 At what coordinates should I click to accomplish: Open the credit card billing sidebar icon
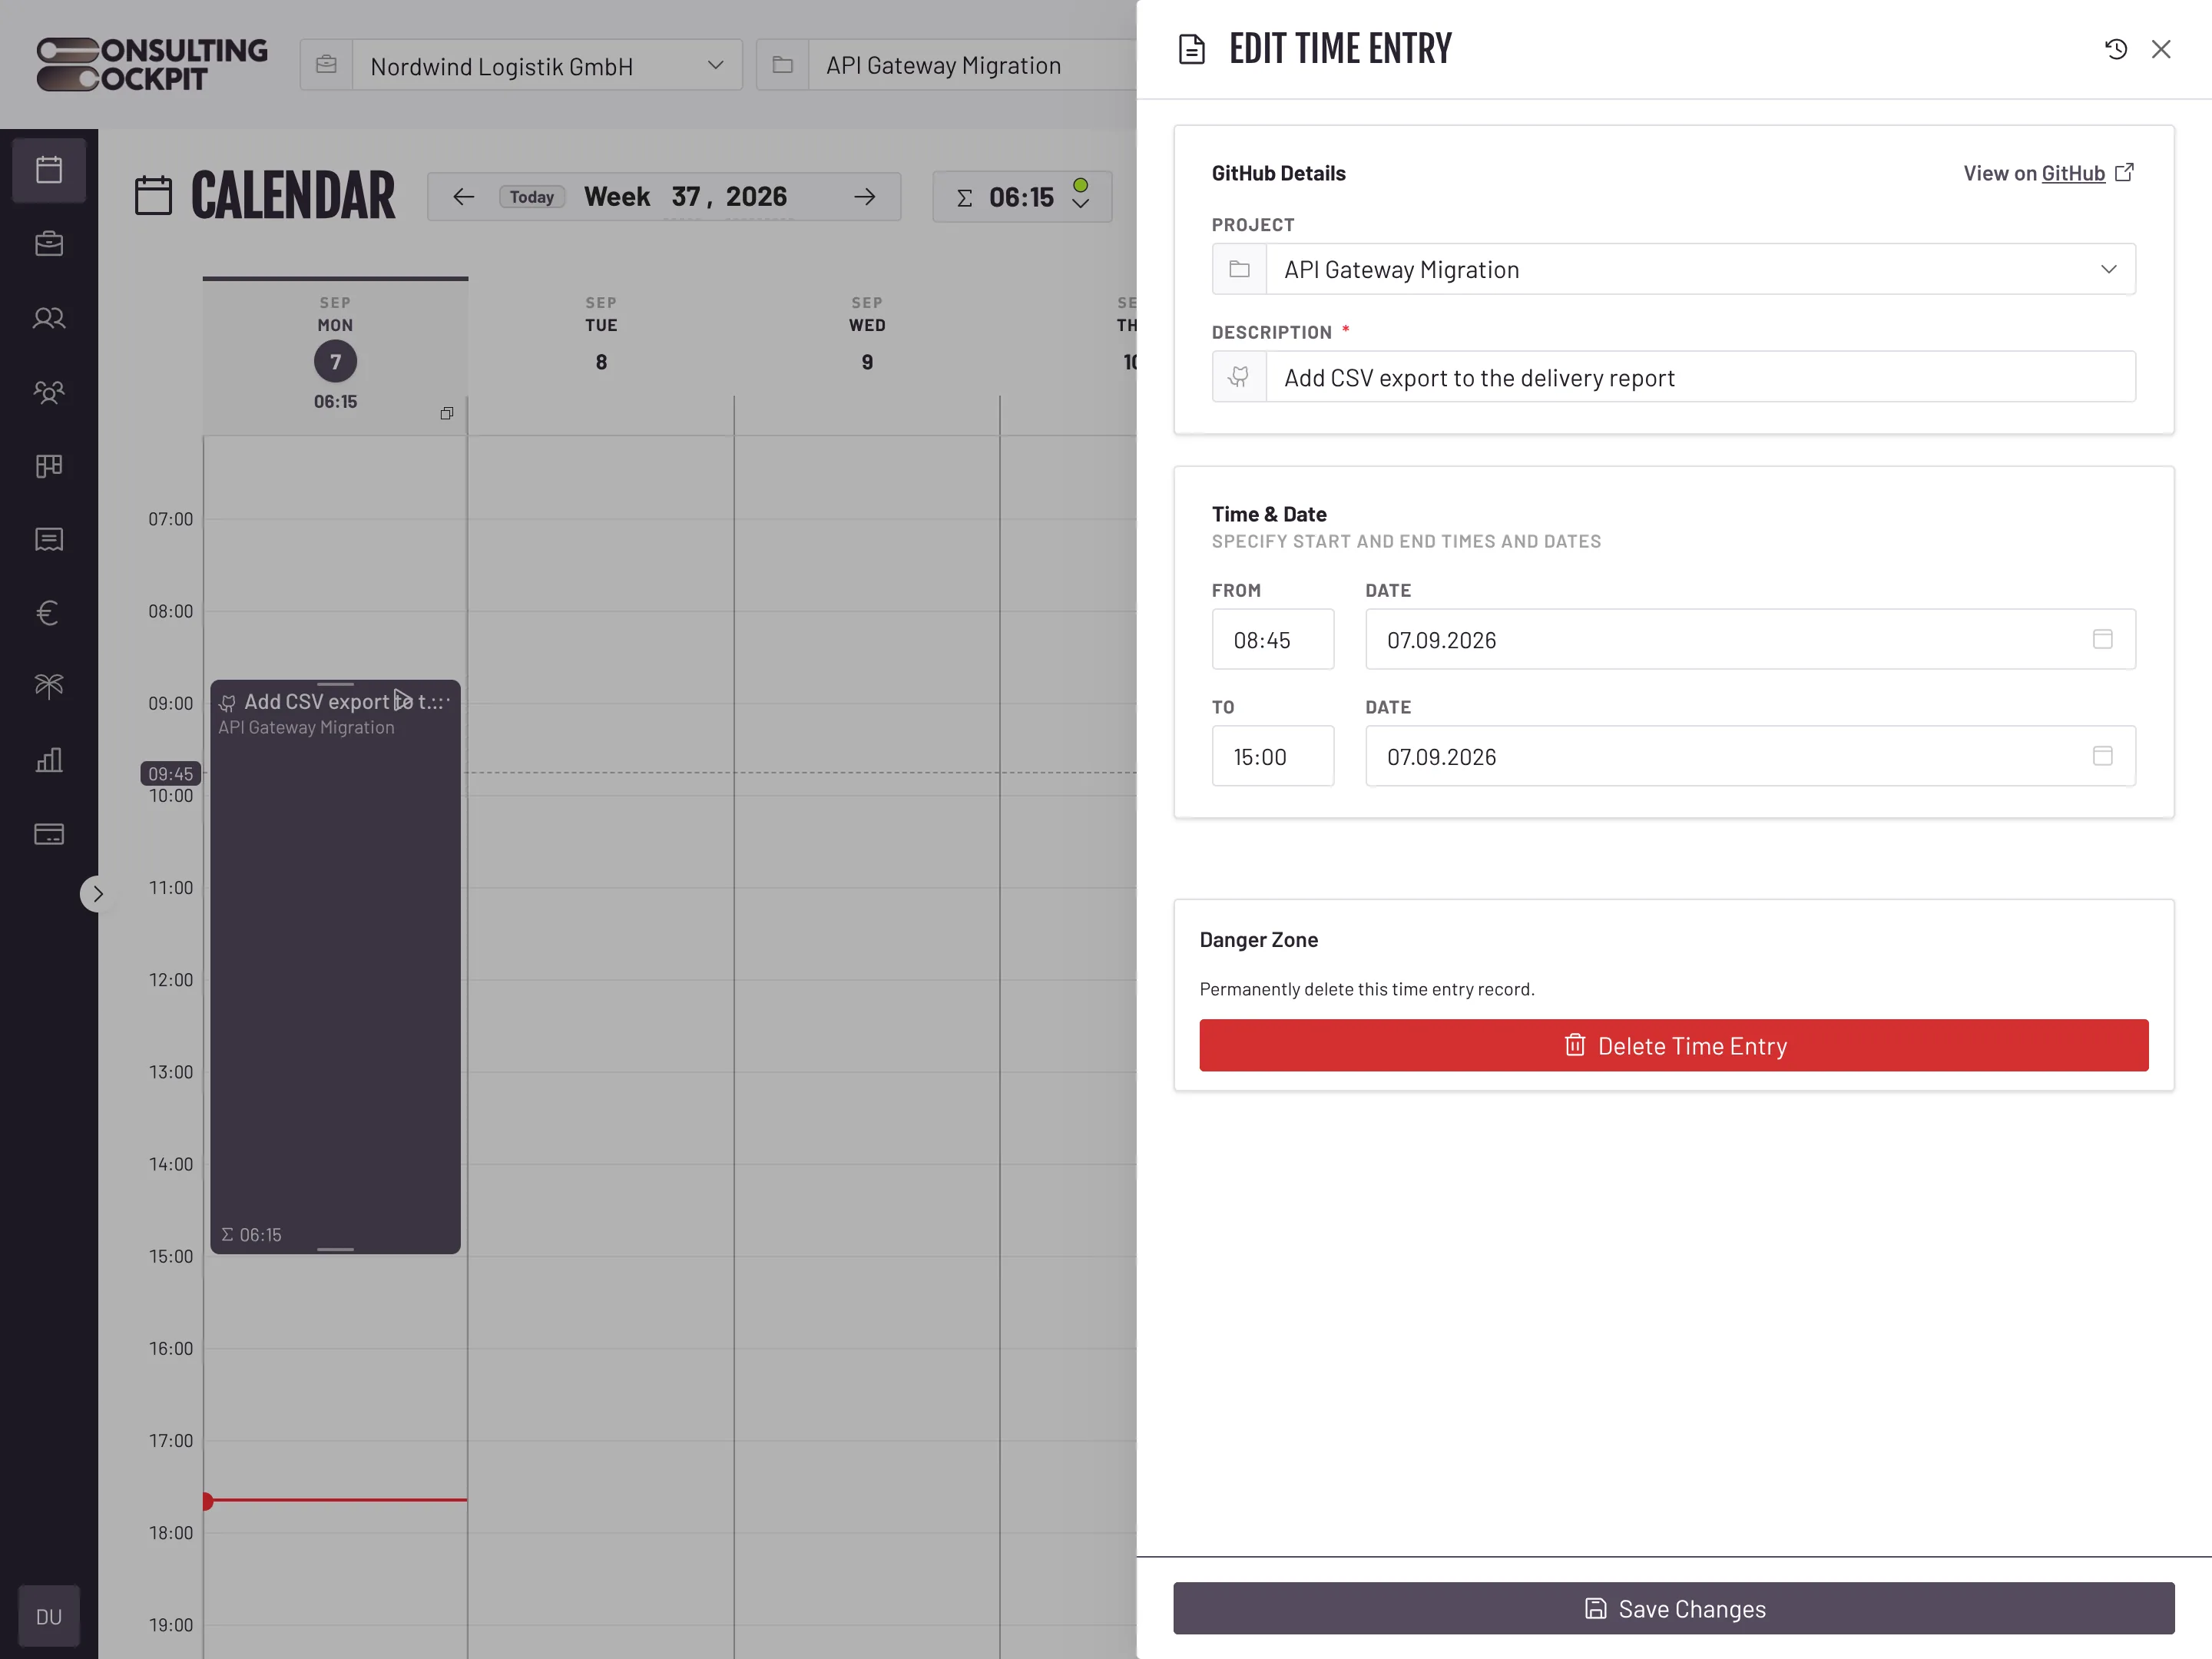pyautogui.click(x=49, y=834)
